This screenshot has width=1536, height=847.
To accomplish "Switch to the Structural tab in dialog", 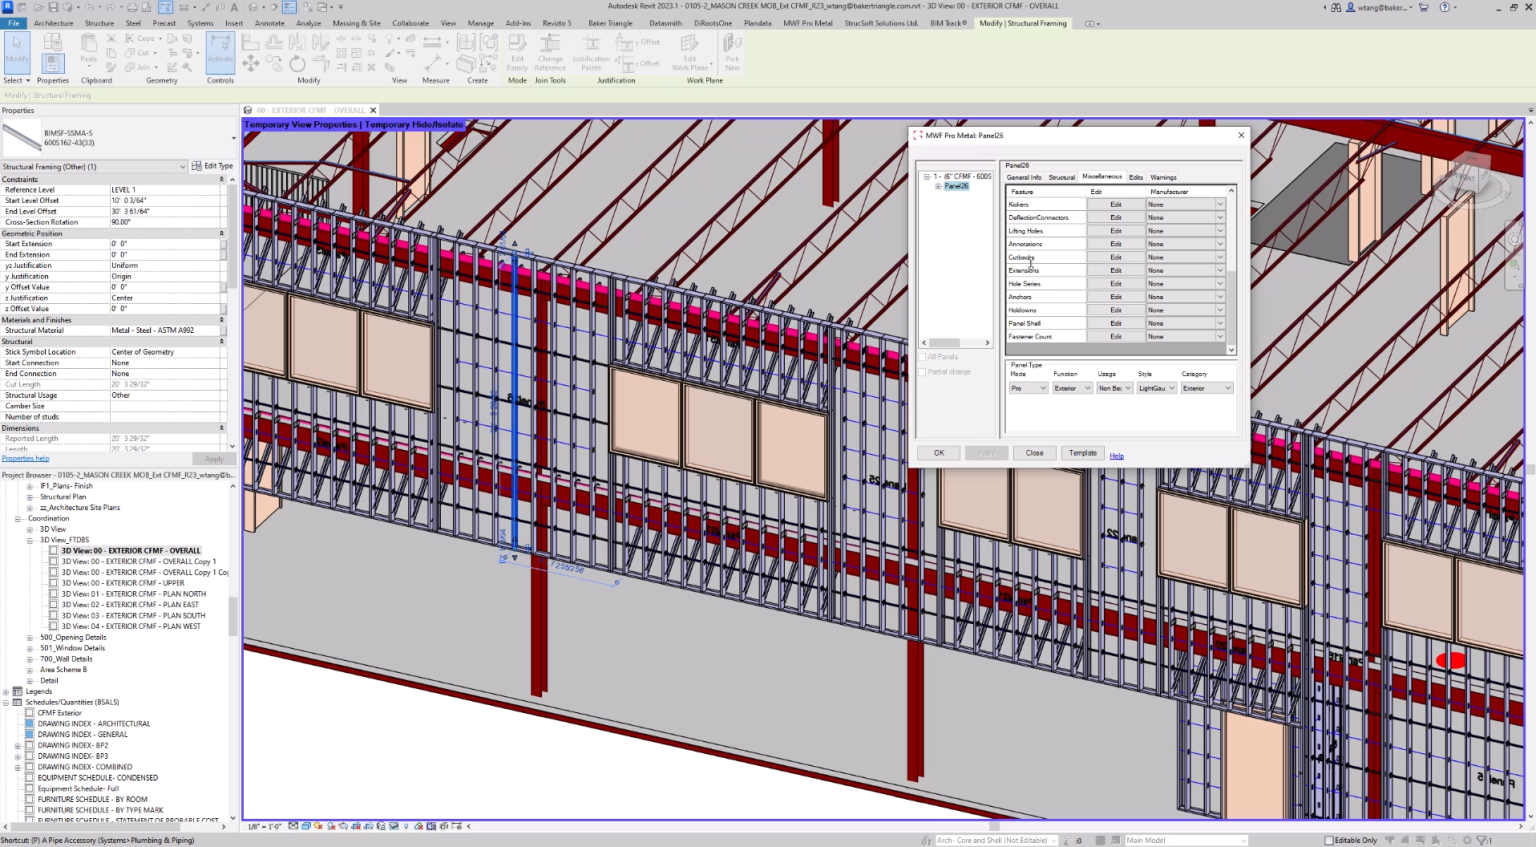I will click(x=1061, y=177).
